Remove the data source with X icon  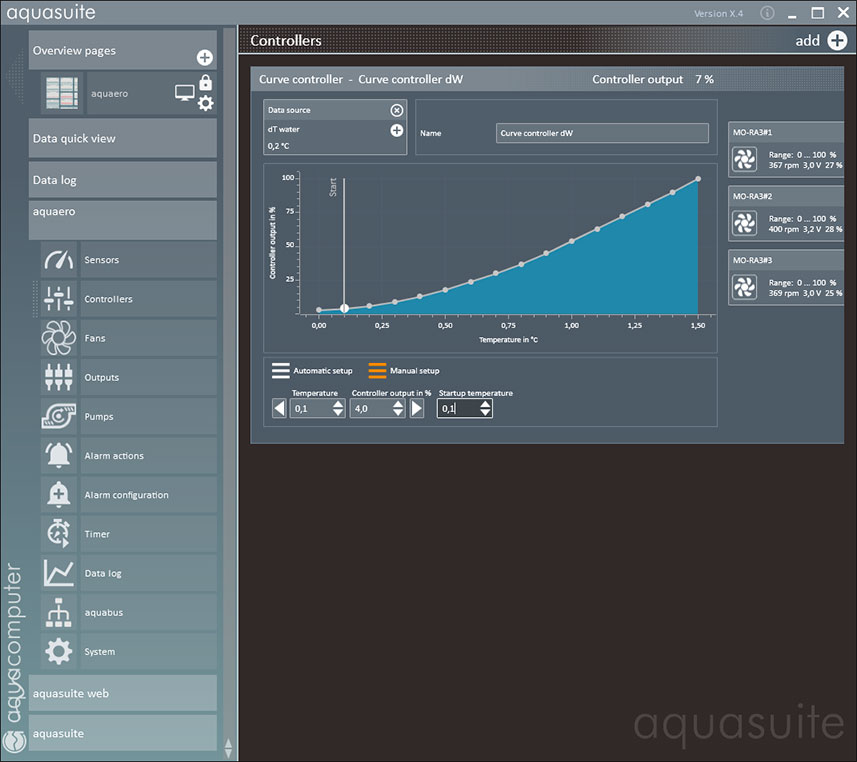point(397,110)
